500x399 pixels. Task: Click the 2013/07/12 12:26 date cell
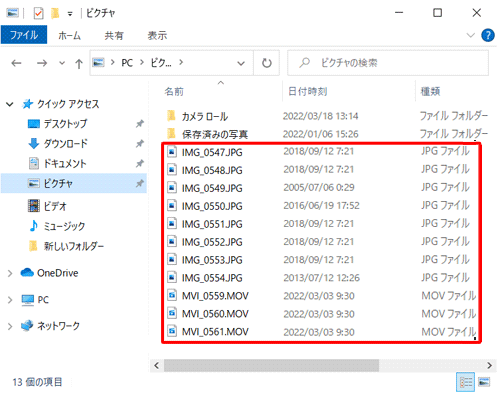(x=321, y=278)
